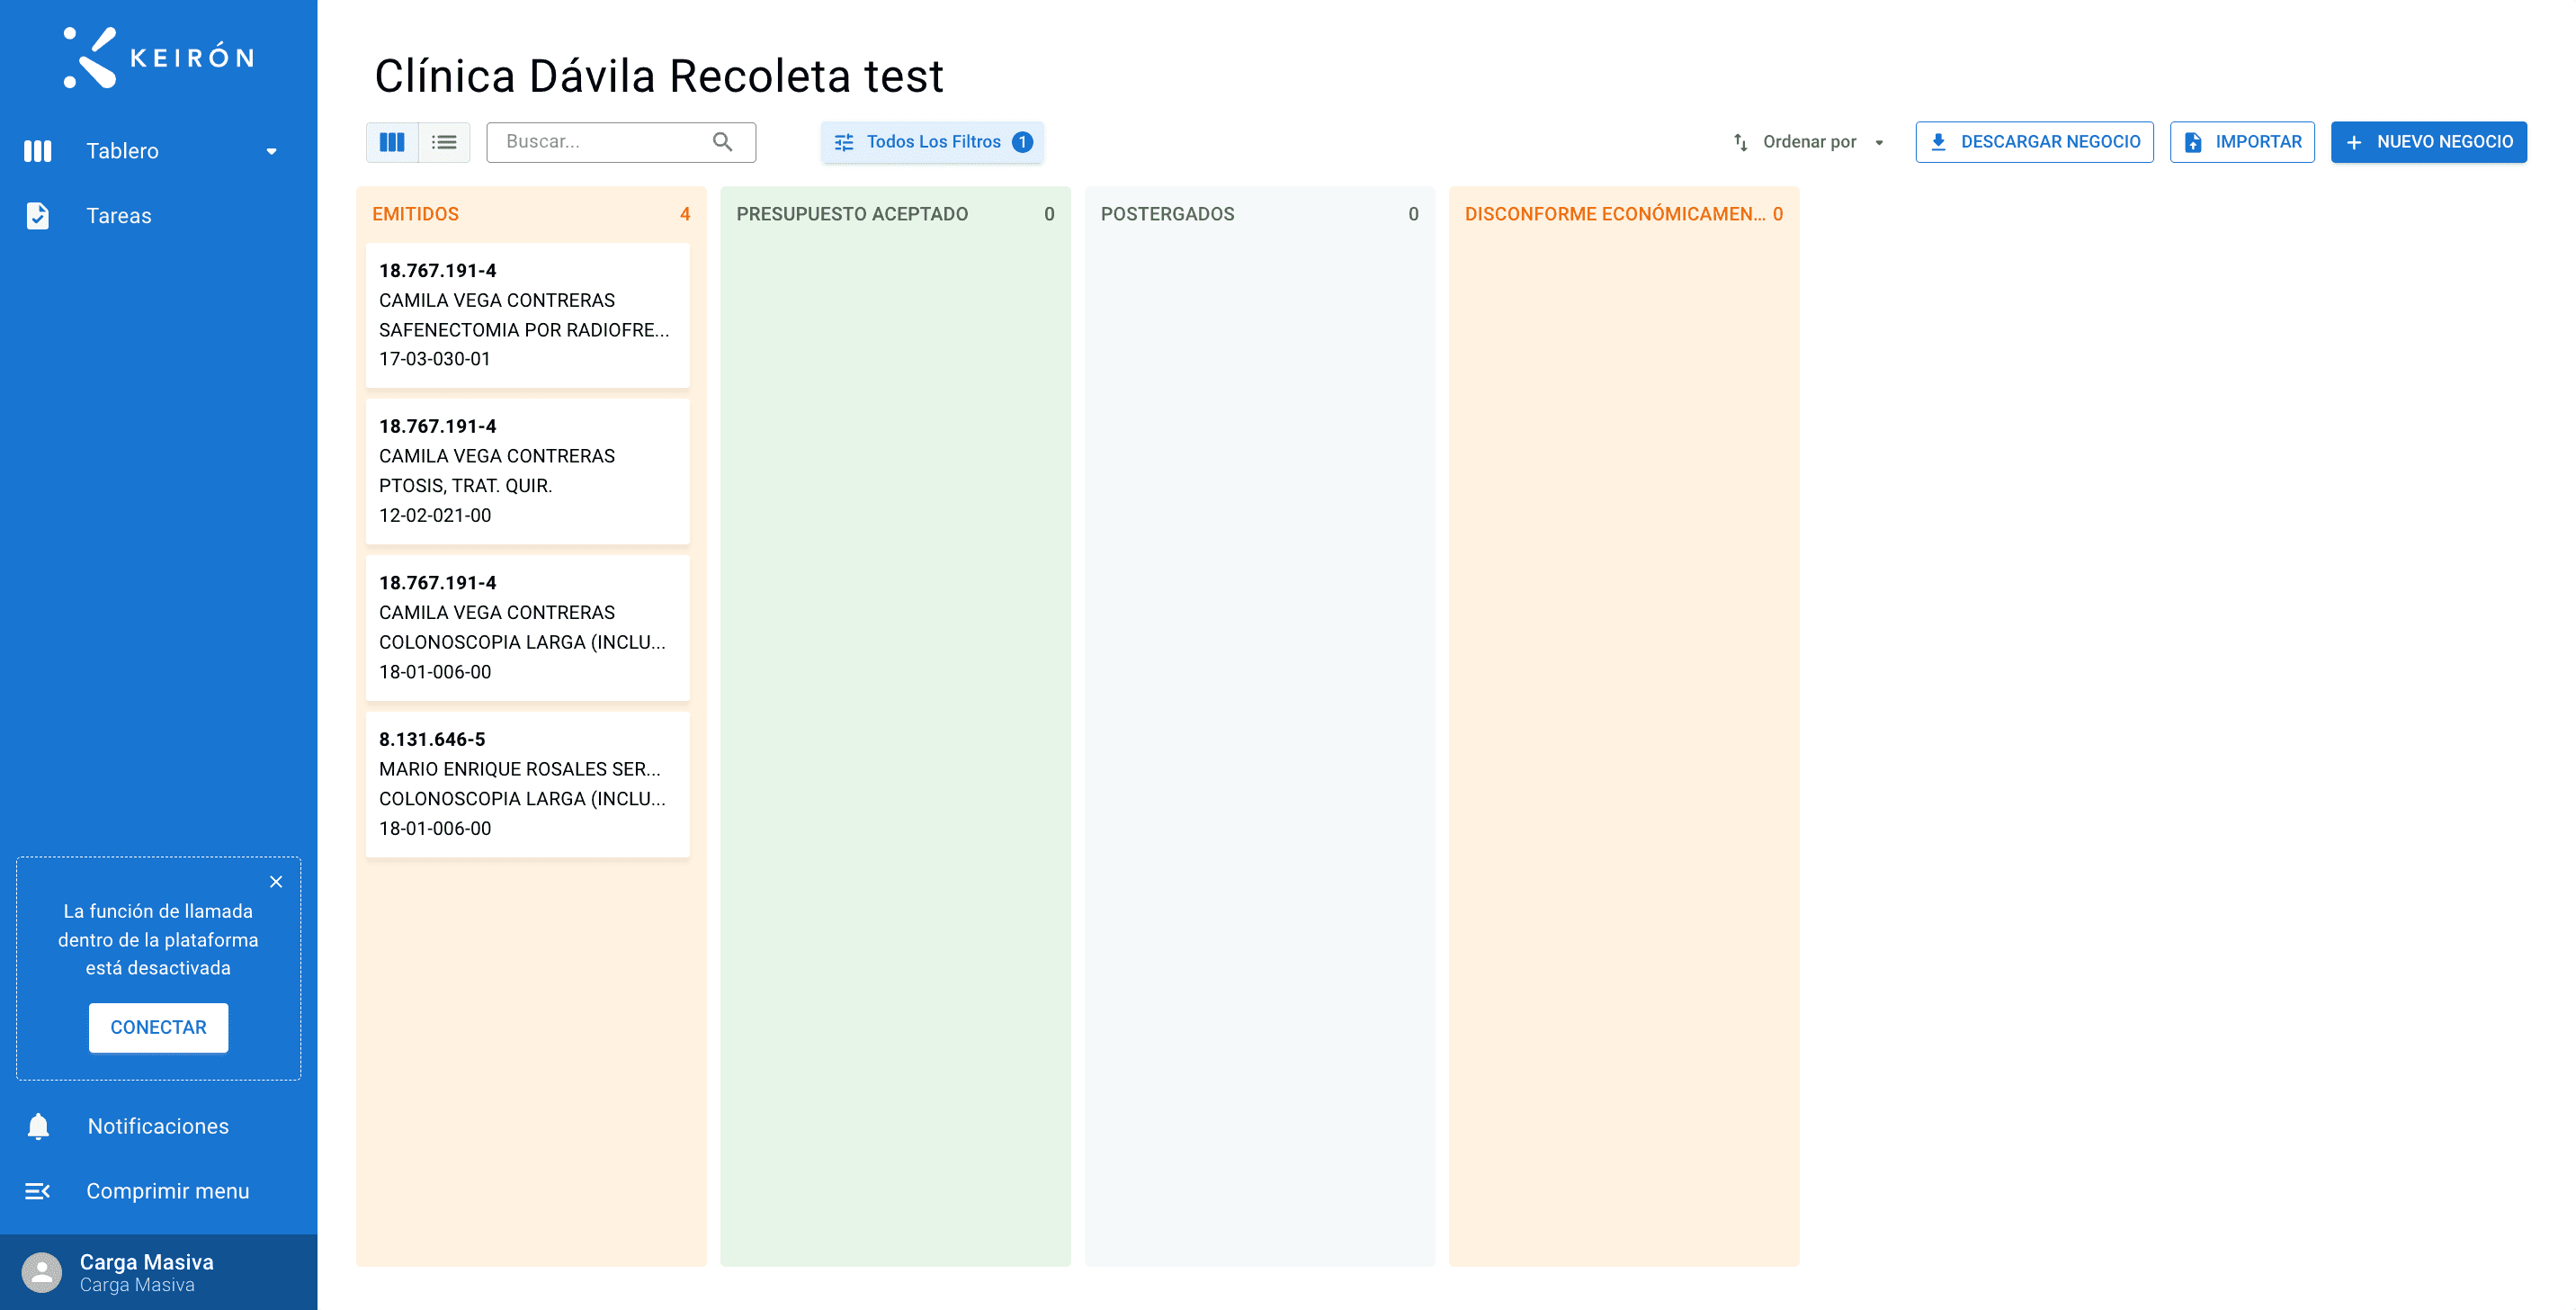This screenshot has width=2576, height=1310.
Task: Click the filter sliders icon
Action: (x=844, y=142)
